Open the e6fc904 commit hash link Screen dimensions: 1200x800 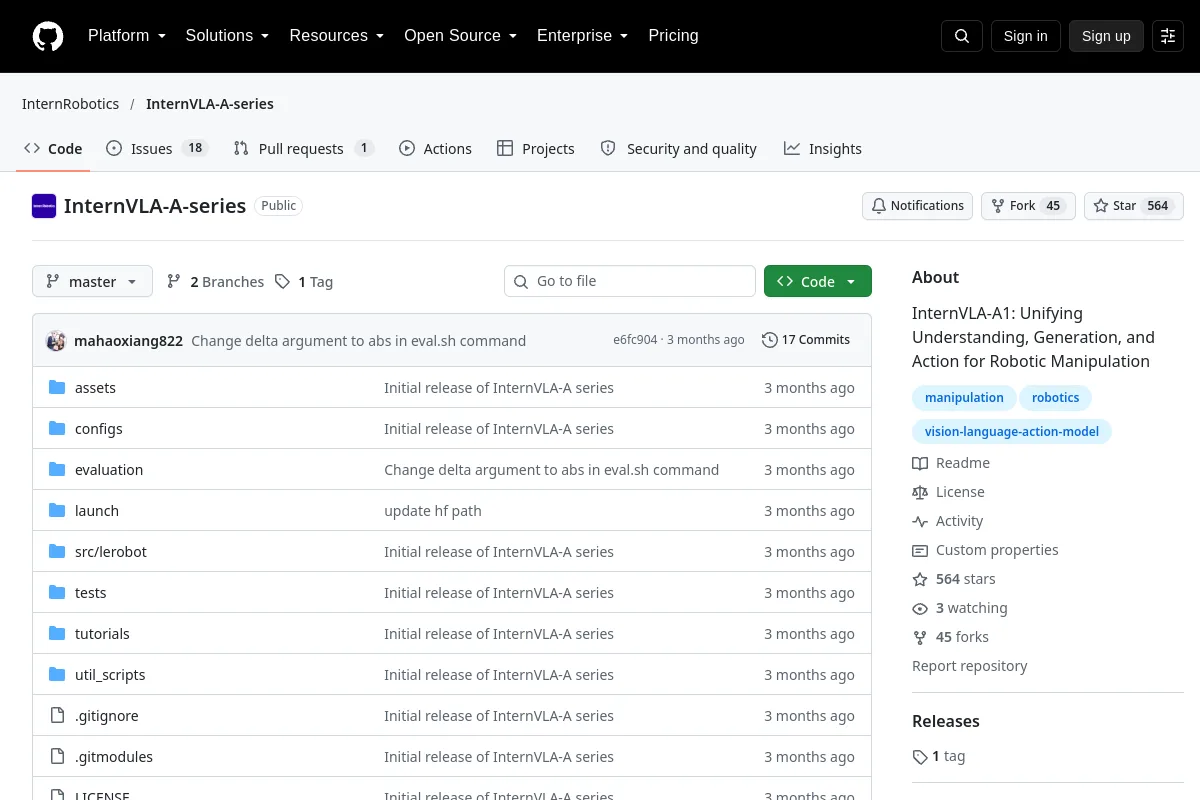635,340
